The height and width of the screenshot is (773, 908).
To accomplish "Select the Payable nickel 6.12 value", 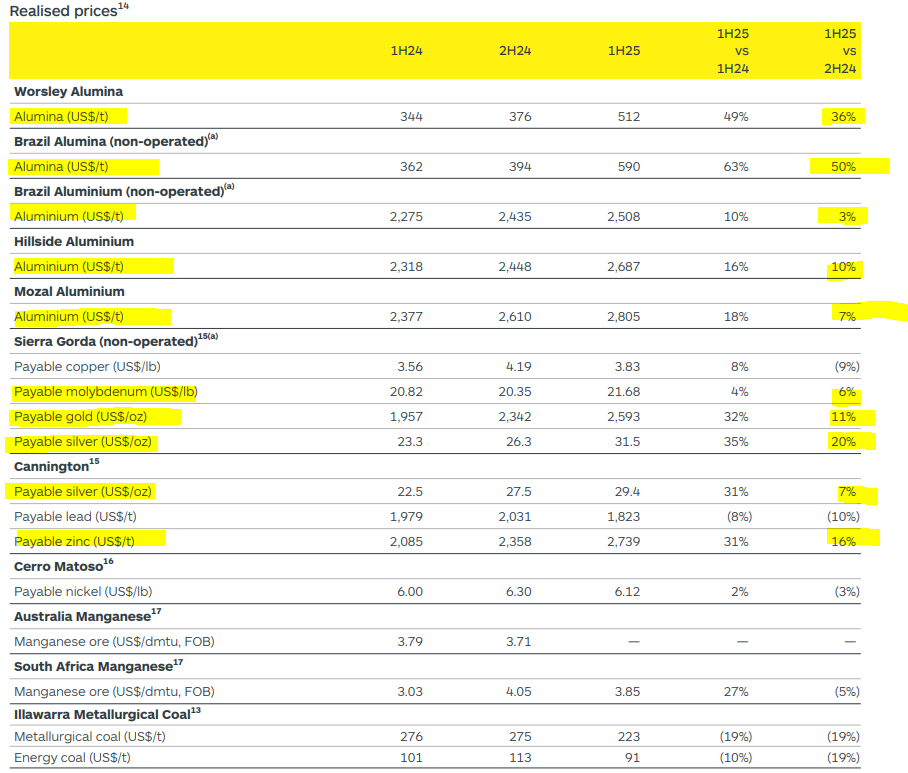I will [x=620, y=591].
